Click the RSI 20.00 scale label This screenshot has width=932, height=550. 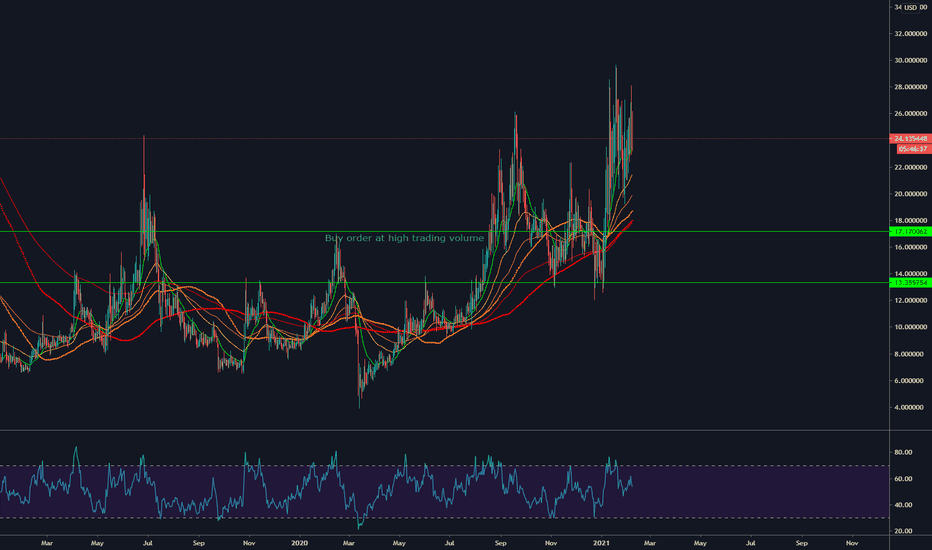pyautogui.click(x=903, y=531)
